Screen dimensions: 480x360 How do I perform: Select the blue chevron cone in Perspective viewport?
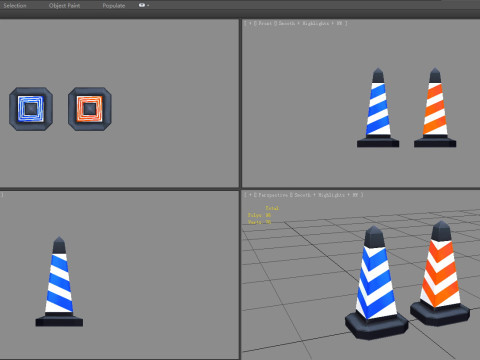376,283
